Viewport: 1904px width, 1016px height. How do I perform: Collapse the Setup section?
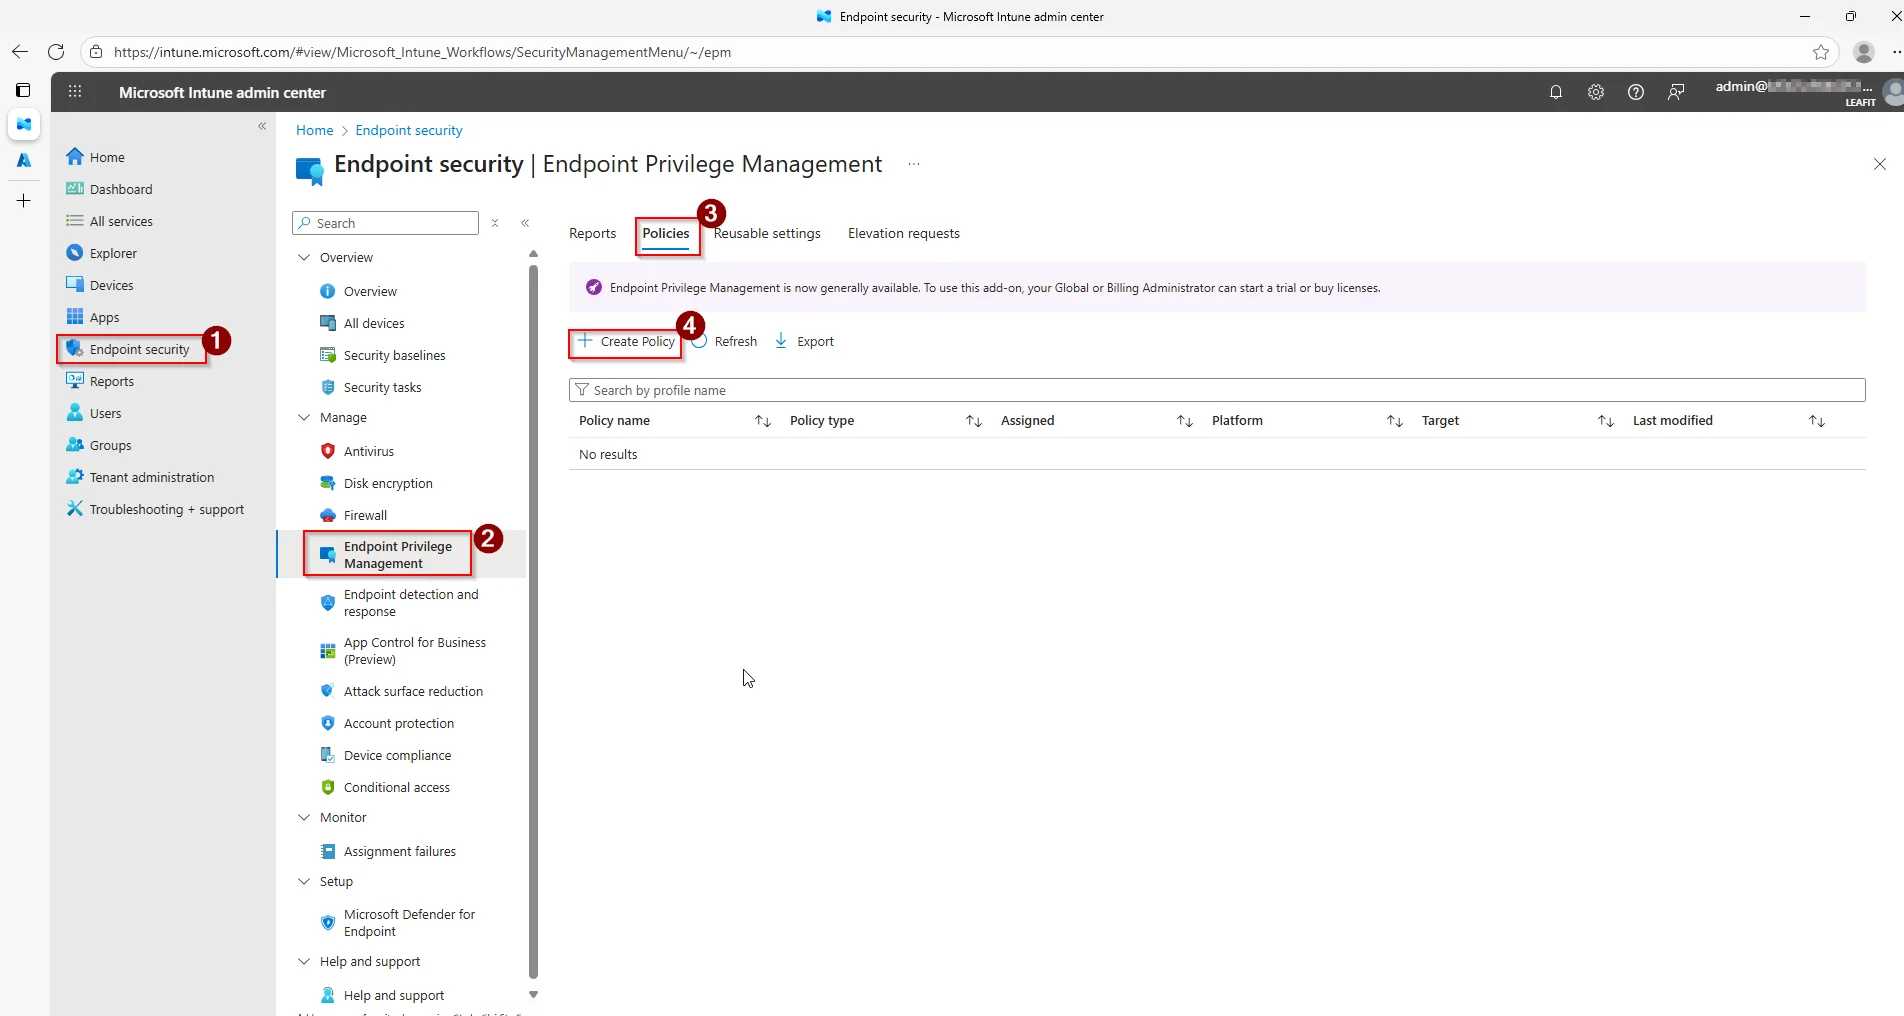(x=304, y=881)
